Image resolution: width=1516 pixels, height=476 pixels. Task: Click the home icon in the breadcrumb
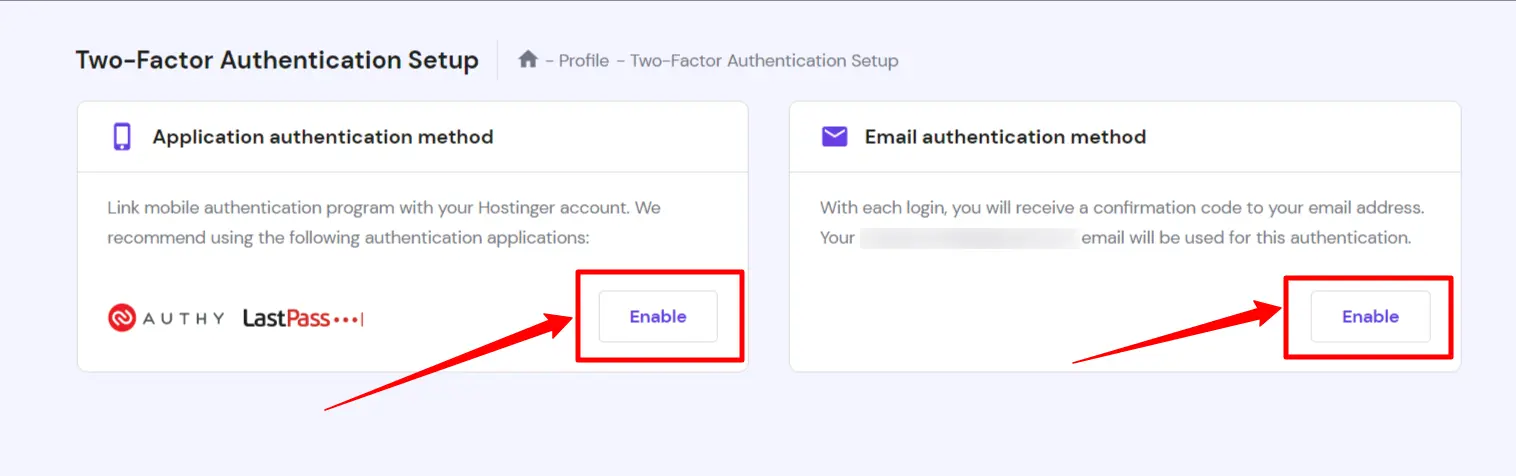(x=528, y=60)
